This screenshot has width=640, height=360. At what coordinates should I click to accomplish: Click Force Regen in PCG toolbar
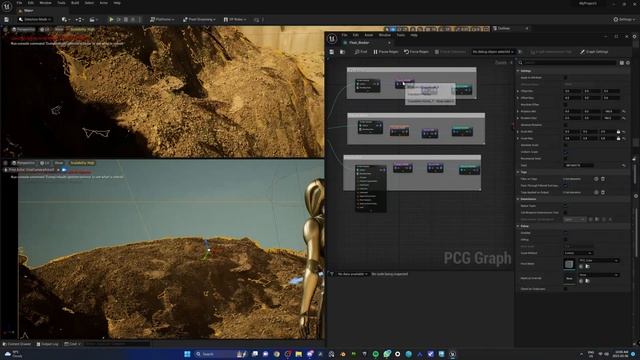coord(416,52)
